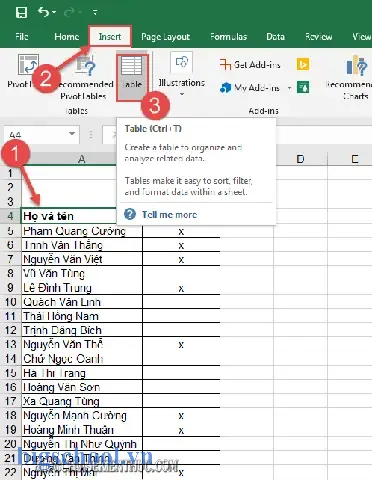Click the x mark in Phạm Quang Cường row
Image resolution: width=372 pixels, height=480 pixels.
[181, 231]
